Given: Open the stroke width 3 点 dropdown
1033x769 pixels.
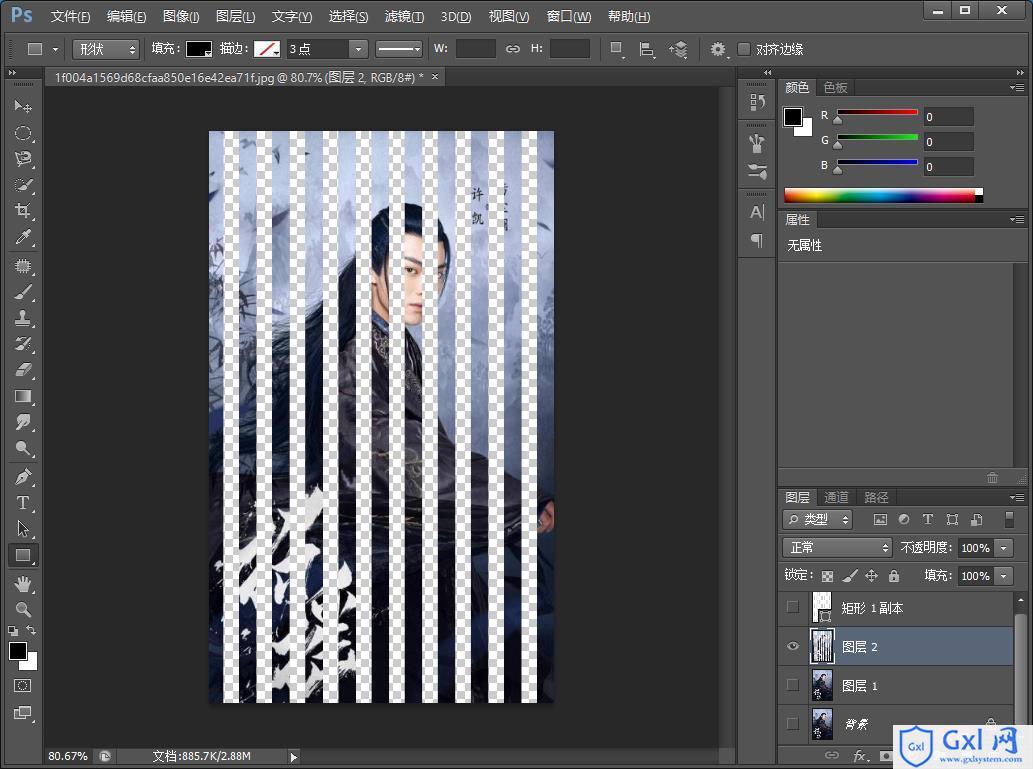Looking at the screenshot, I should pyautogui.click(x=358, y=49).
